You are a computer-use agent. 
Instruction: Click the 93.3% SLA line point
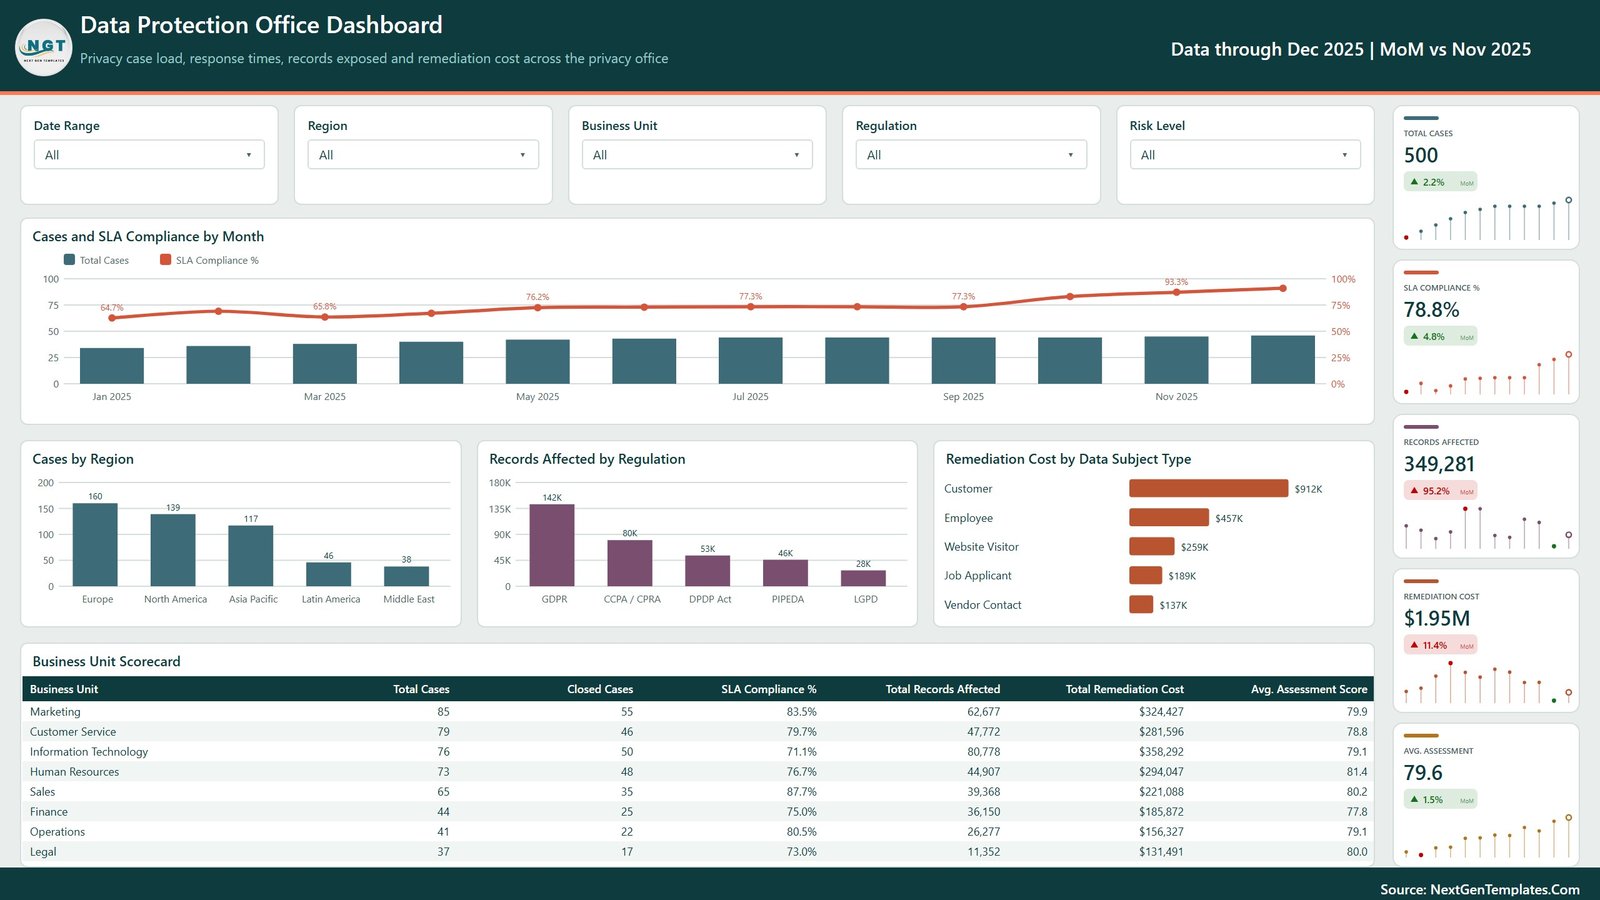point(1176,292)
